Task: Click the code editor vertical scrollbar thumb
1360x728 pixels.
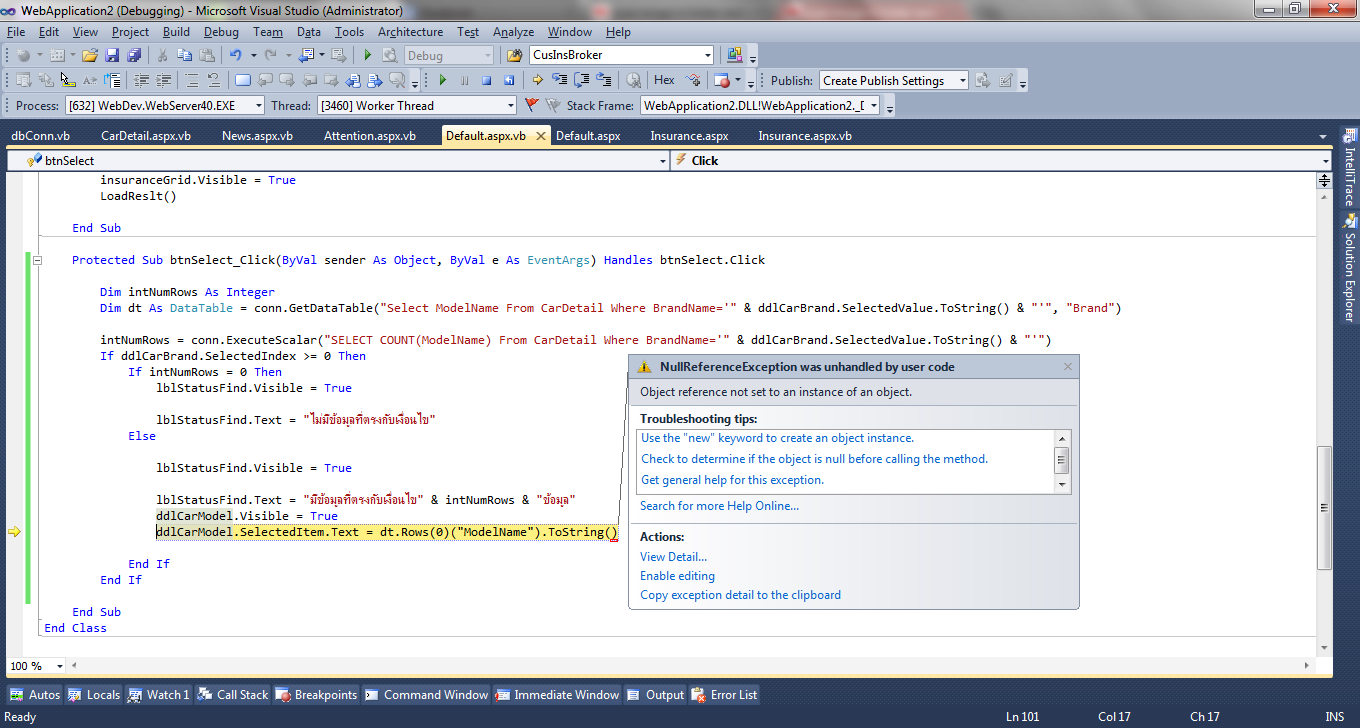Action: pos(1324,507)
